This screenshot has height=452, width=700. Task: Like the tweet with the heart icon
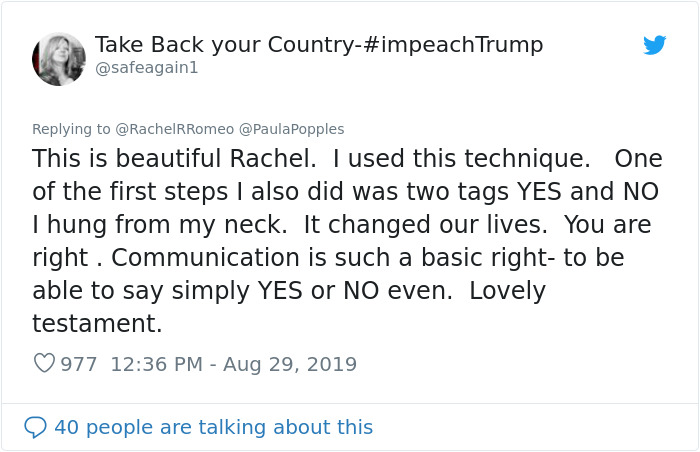pyautogui.click(x=44, y=364)
